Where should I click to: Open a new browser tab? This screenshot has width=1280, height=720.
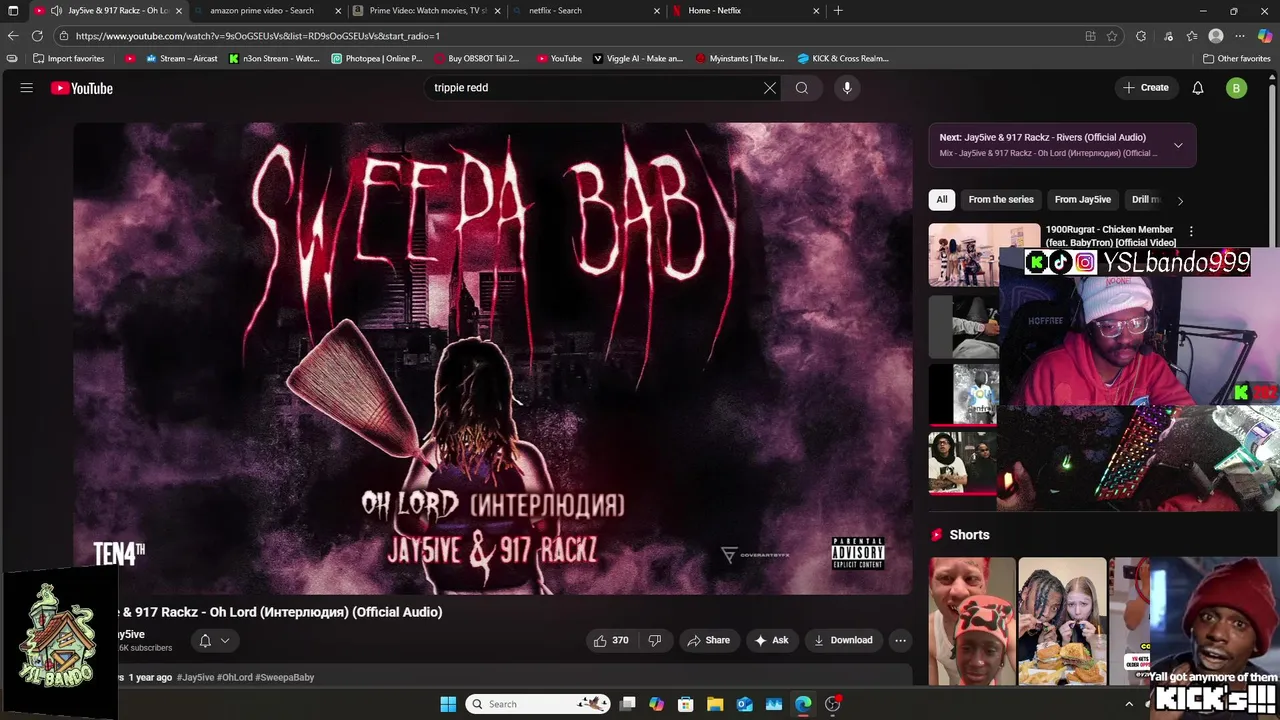coord(838,11)
